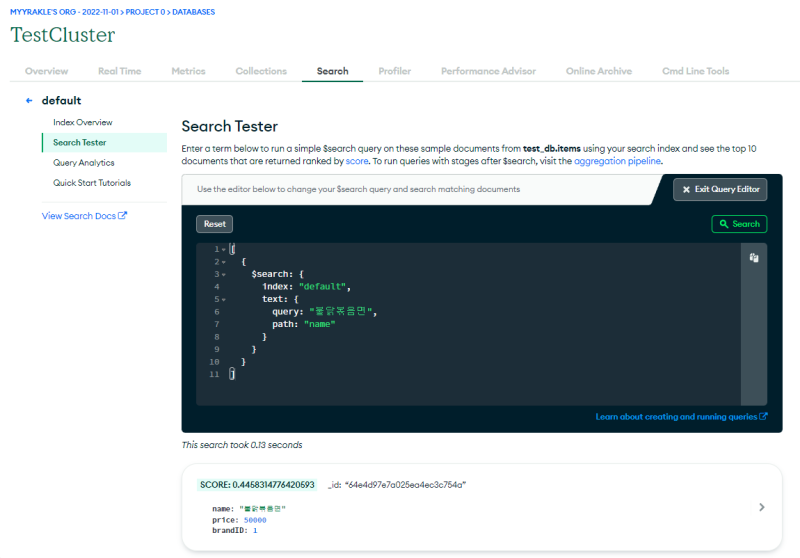Viewport: 800px width, 558px height.
Task: Collapse the $search block fold arrow
Action: point(224,274)
